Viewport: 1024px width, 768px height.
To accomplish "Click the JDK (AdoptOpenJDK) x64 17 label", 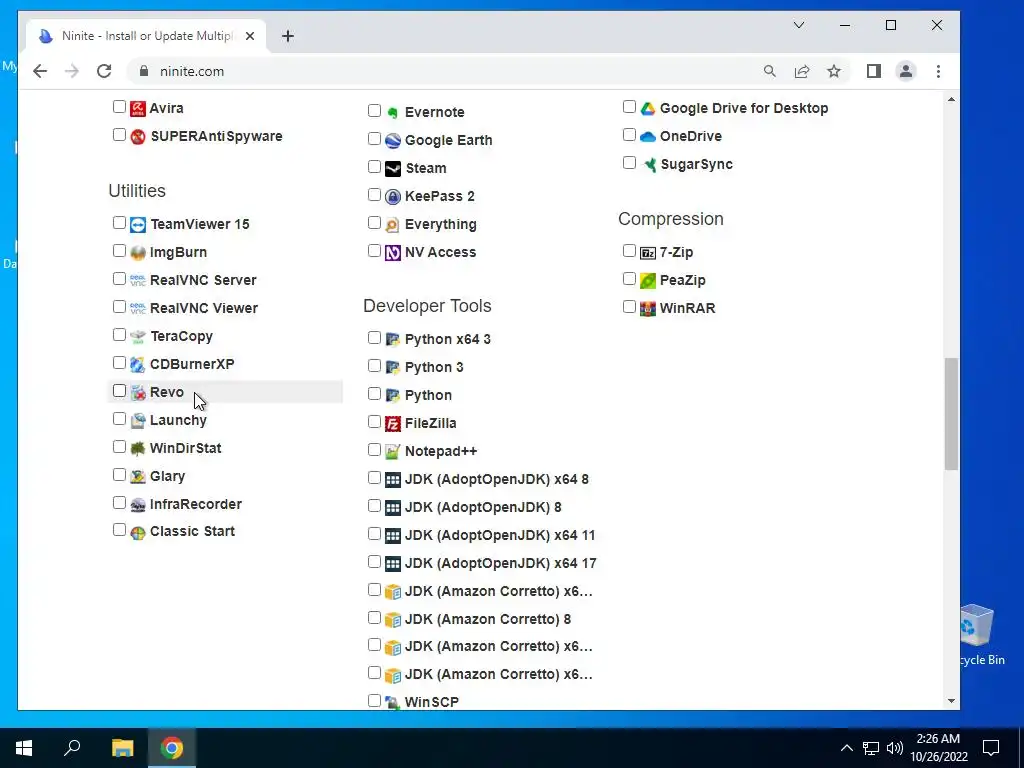I will pos(501,563).
